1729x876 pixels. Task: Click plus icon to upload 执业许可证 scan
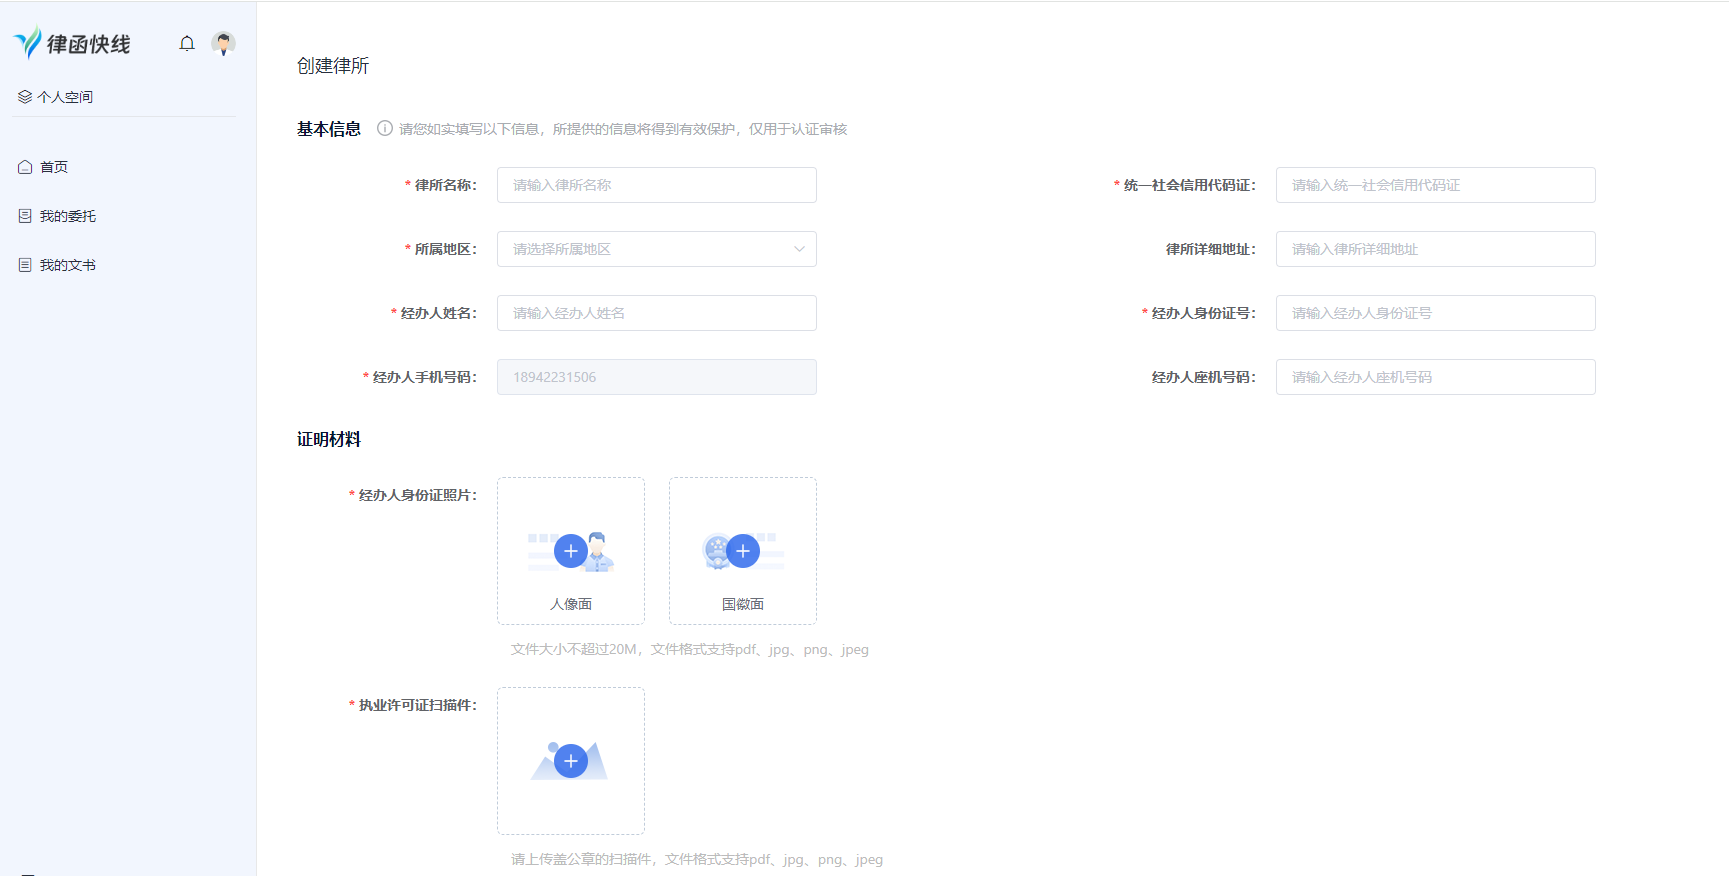point(571,761)
